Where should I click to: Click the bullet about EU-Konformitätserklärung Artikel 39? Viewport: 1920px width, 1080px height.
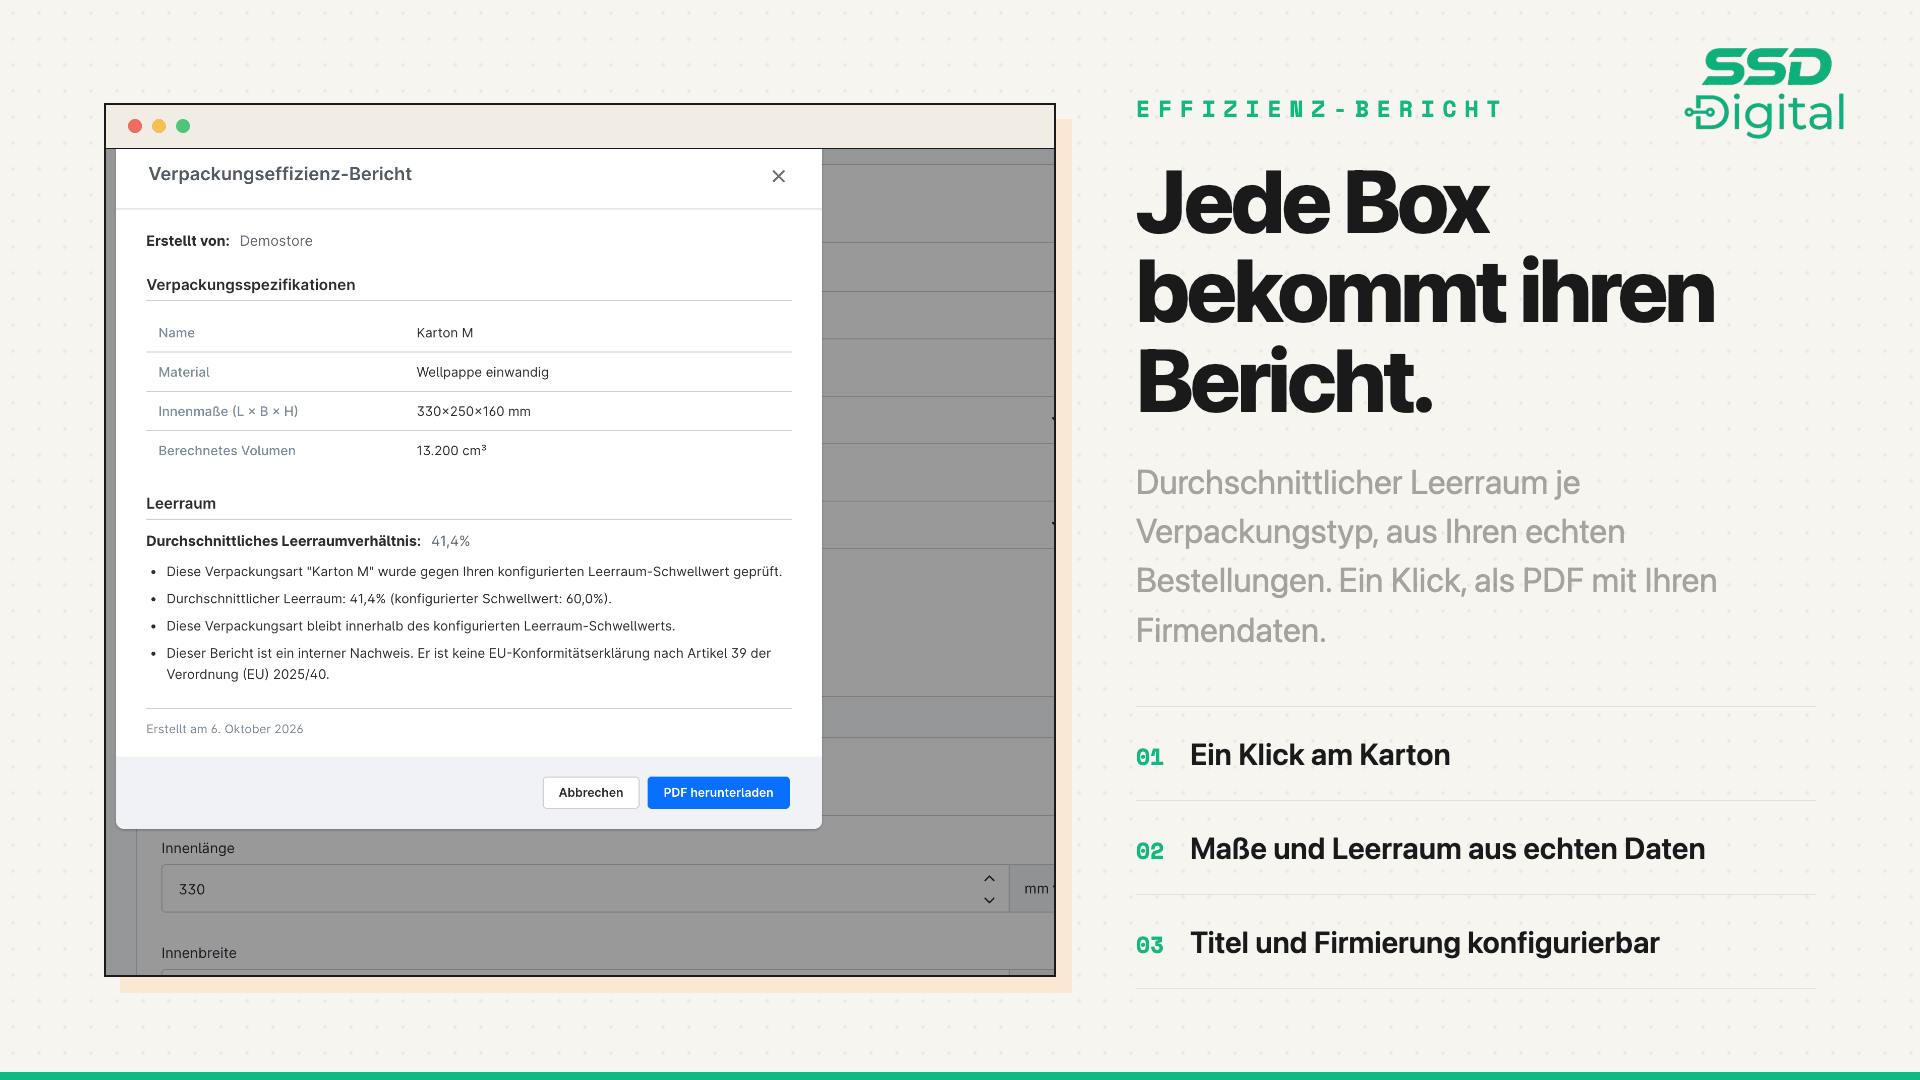pos(468,664)
